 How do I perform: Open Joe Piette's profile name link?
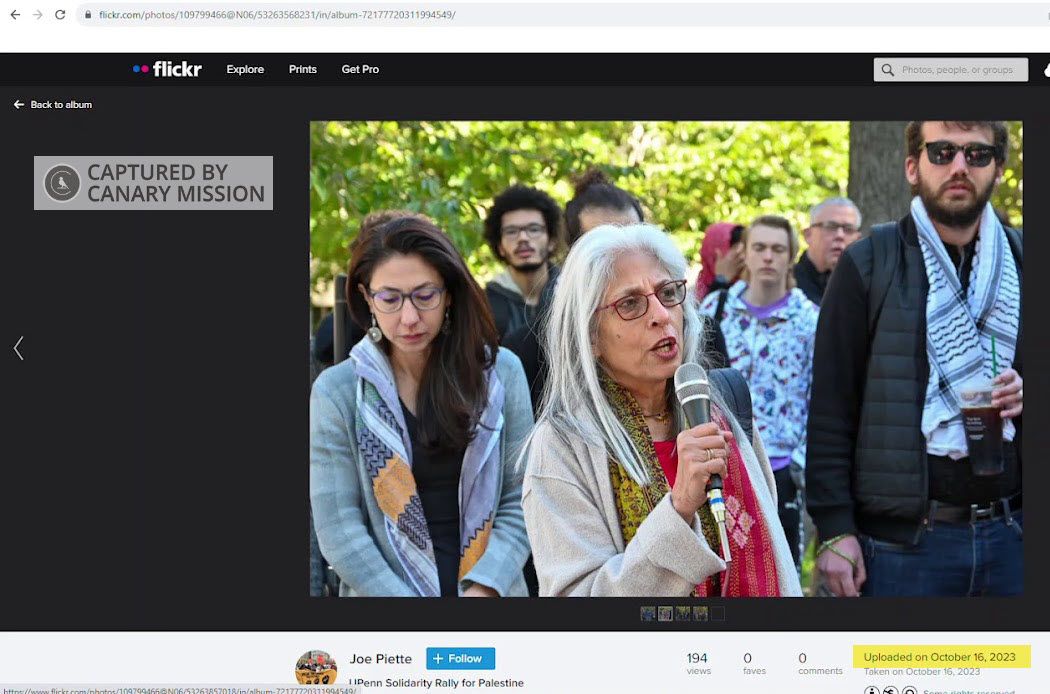(380, 659)
